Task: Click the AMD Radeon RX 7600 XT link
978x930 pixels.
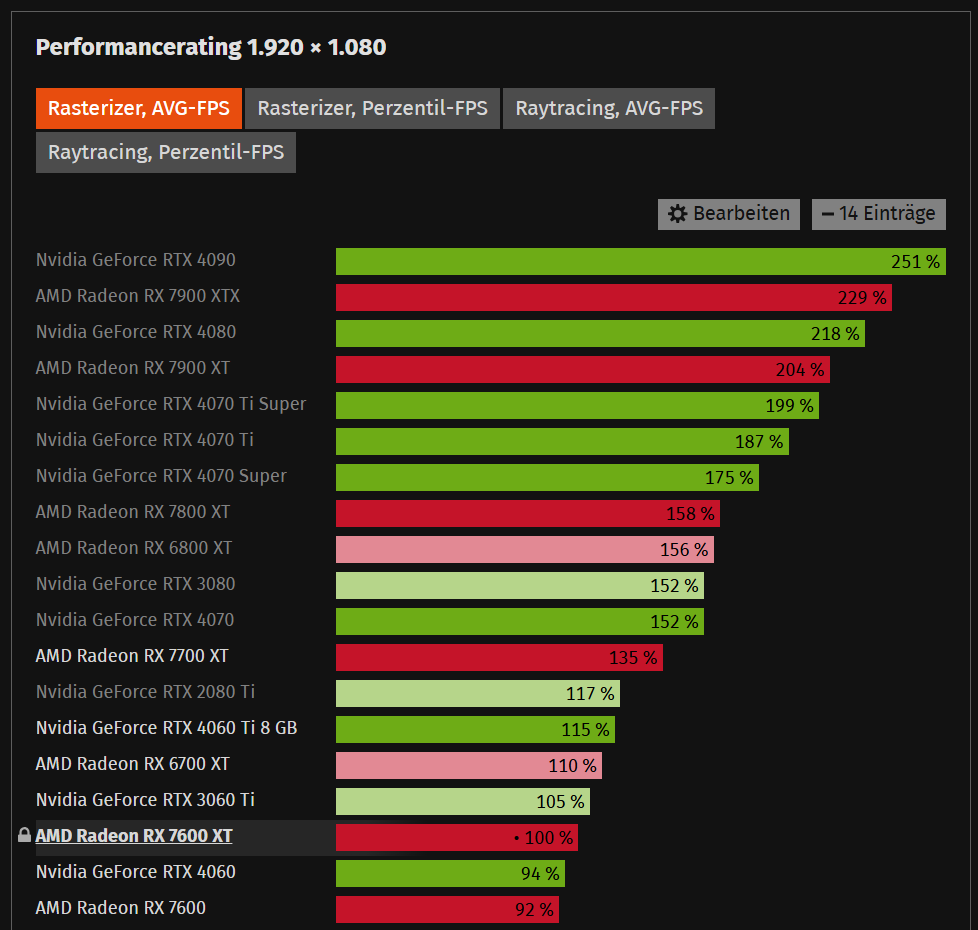Action: [133, 836]
